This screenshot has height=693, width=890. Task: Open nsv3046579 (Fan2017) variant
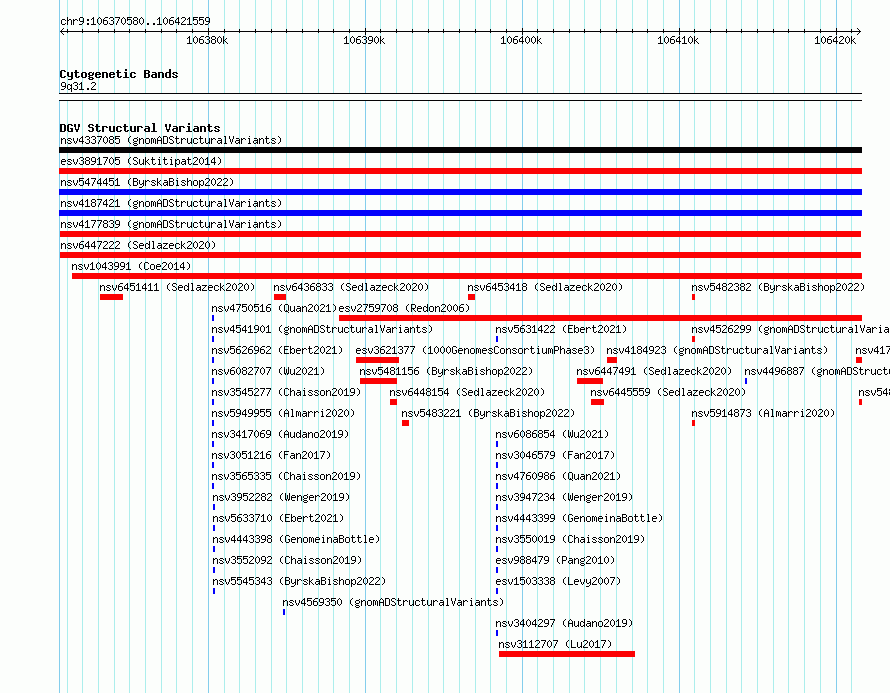coord(555,455)
